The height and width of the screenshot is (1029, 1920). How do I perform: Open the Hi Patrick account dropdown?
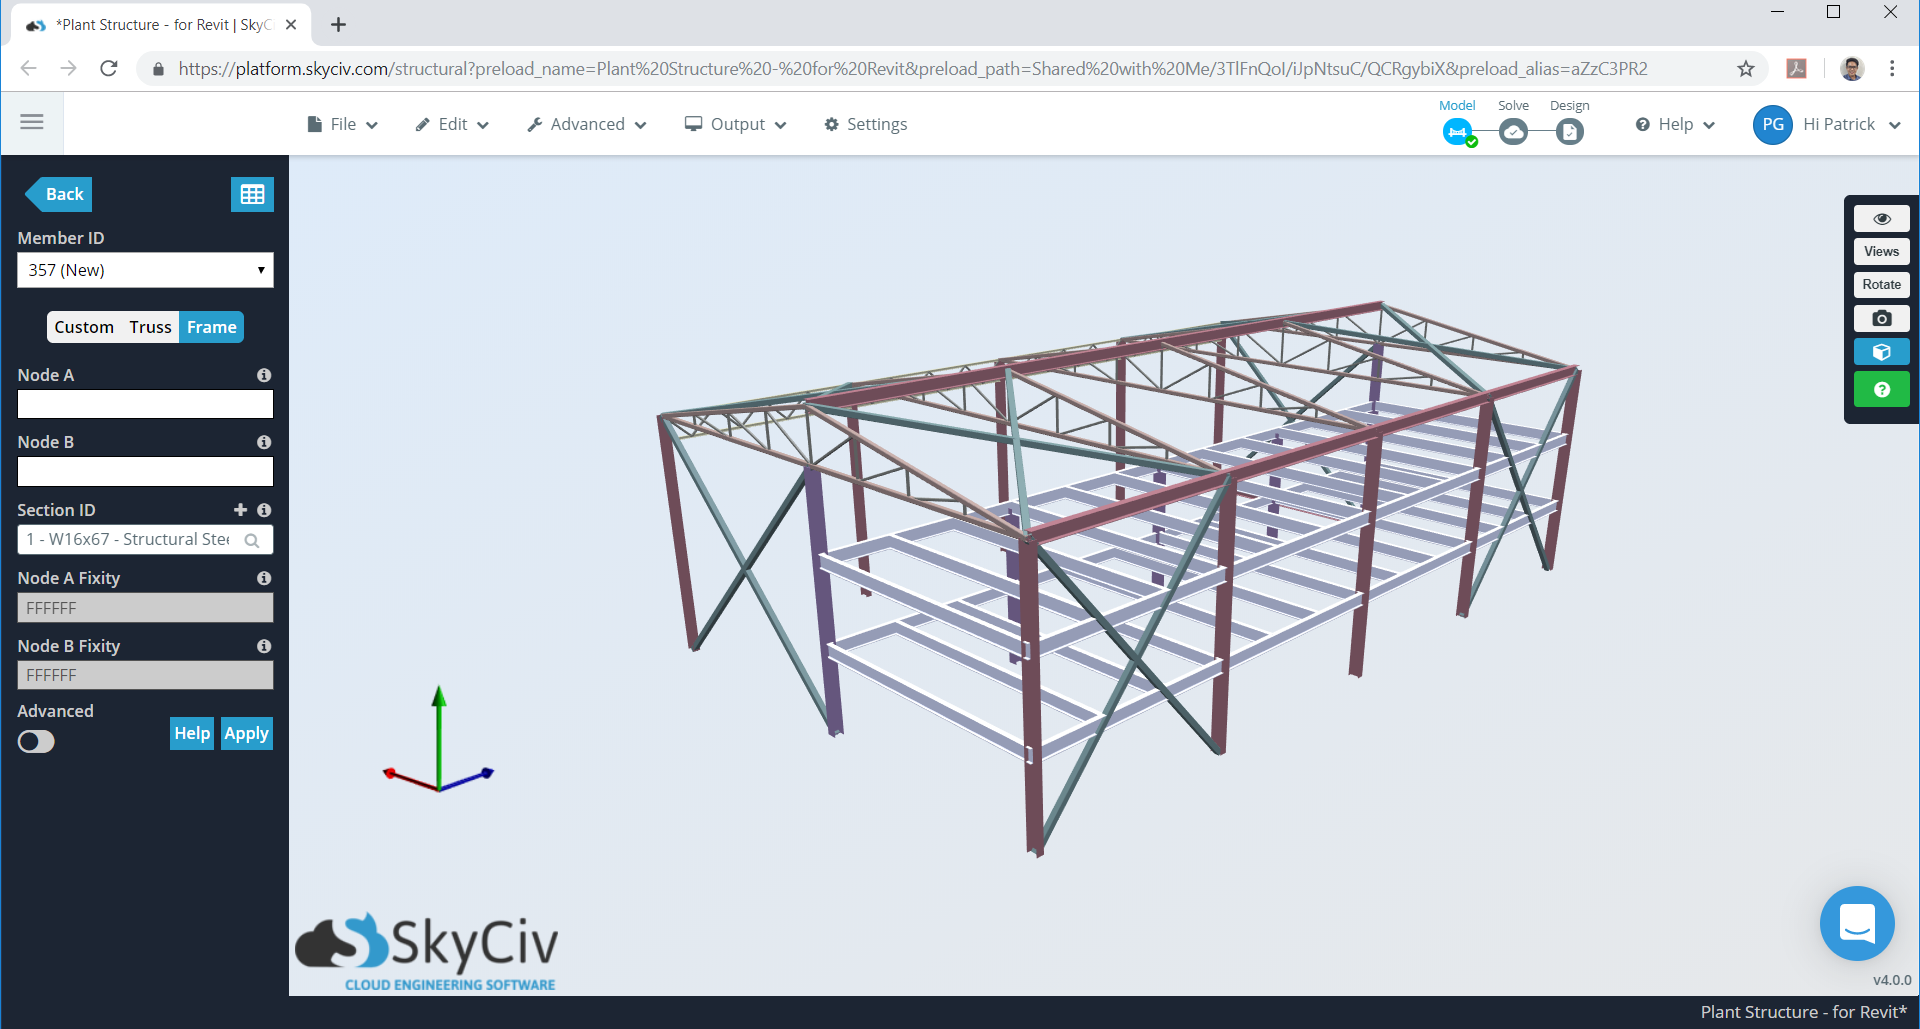[1828, 124]
